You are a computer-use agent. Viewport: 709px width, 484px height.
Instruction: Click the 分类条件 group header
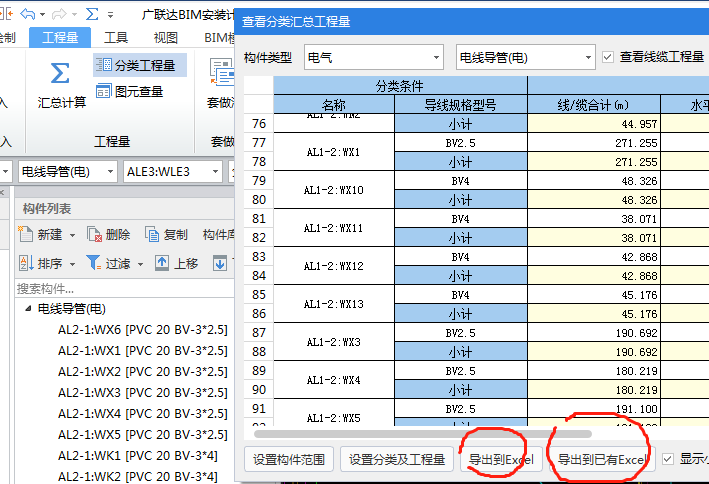tap(400, 85)
